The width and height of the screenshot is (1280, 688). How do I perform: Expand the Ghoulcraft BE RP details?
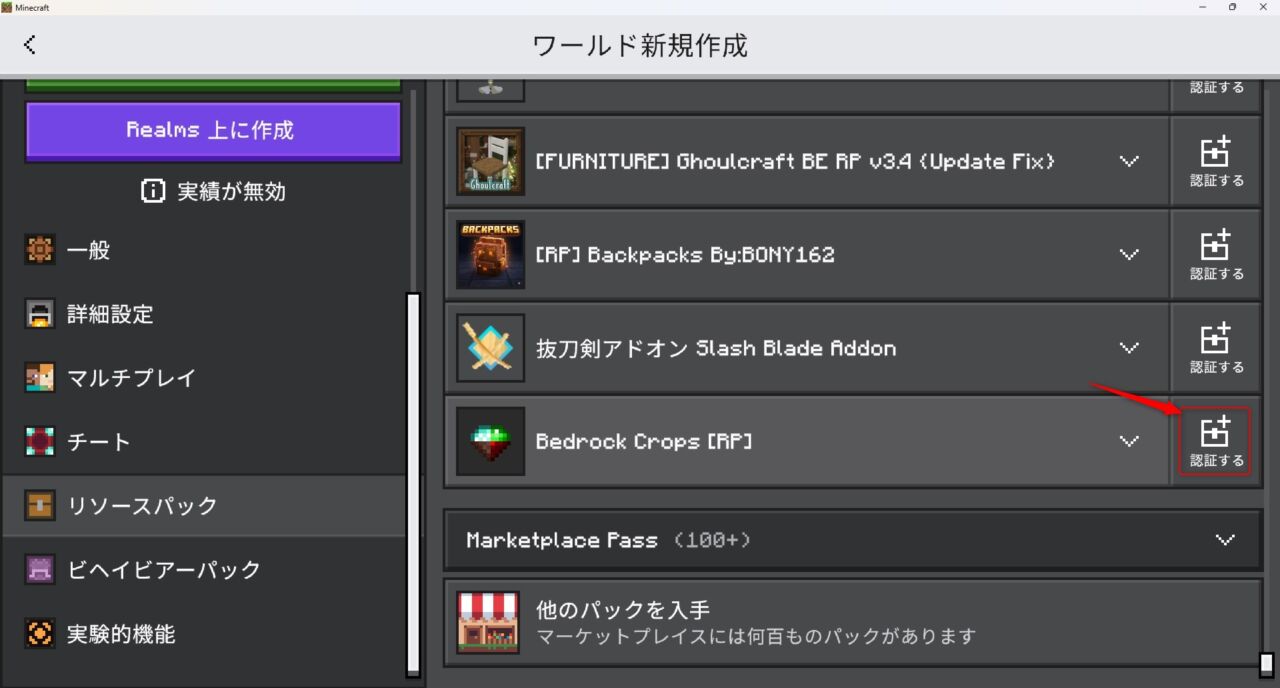[1129, 161]
